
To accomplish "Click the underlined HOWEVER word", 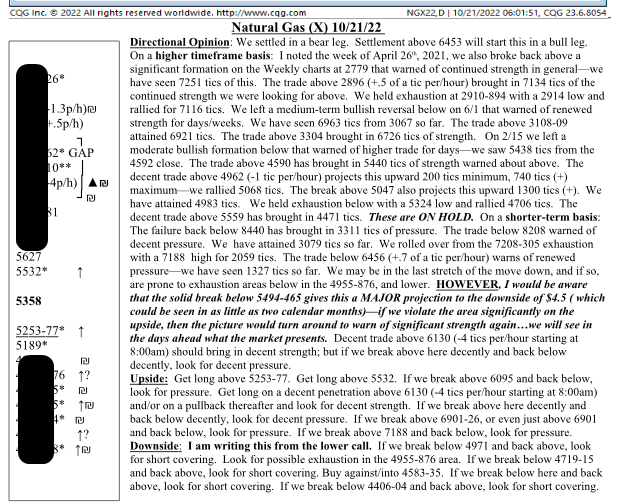I will (467, 284).
